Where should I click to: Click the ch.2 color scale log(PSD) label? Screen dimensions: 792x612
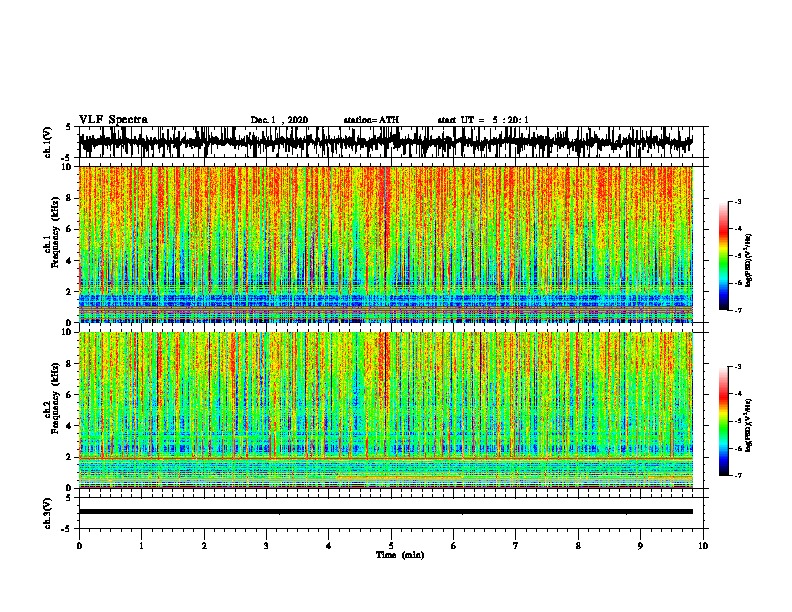[x=749, y=425]
